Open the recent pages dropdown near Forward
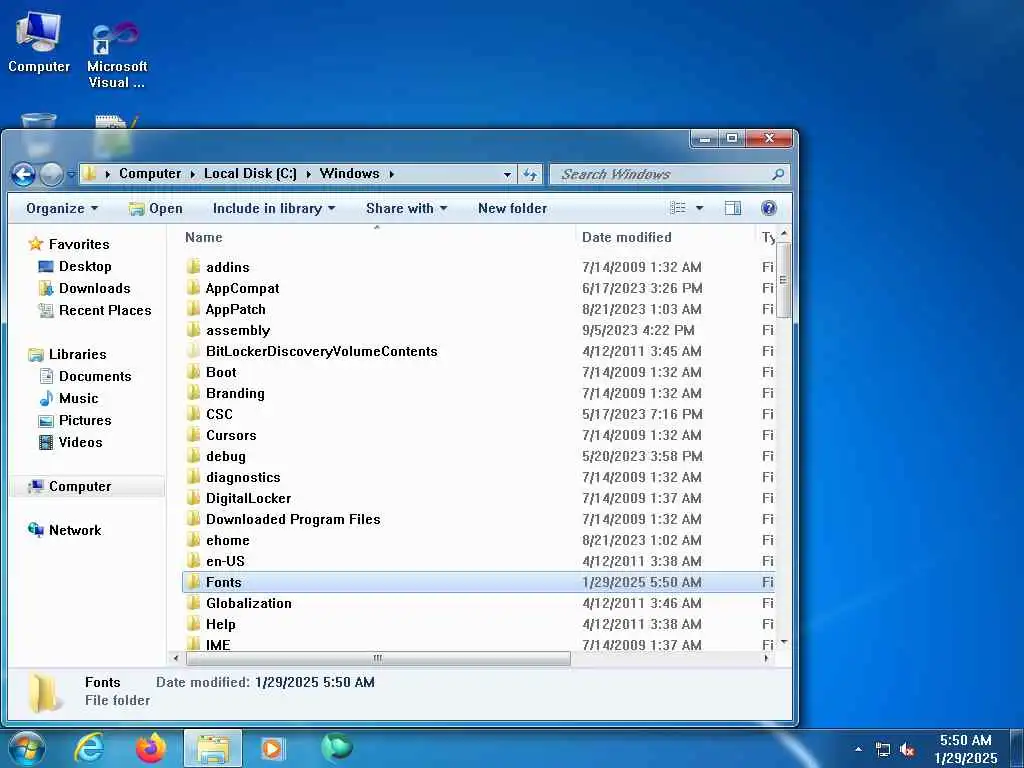The image size is (1024, 768). point(71,174)
